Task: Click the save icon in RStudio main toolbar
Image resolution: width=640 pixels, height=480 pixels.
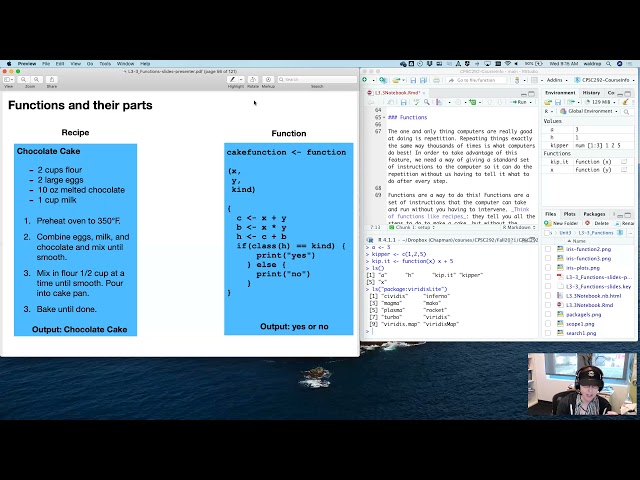Action: tap(413, 80)
